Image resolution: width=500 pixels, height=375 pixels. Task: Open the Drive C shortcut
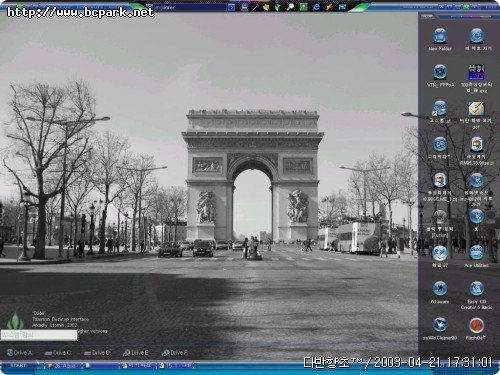pos(58,352)
